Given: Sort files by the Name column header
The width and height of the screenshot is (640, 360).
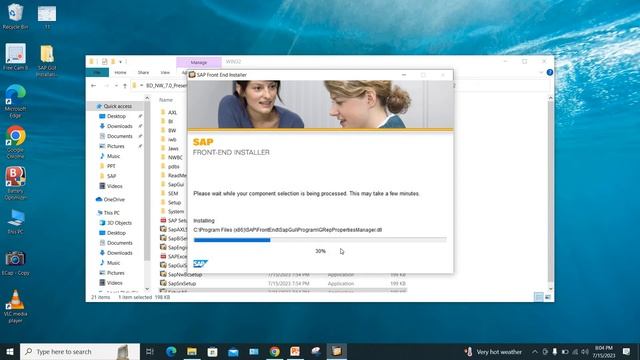Looking at the screenshot, I should pyautogui.click(x=166, y=100).
